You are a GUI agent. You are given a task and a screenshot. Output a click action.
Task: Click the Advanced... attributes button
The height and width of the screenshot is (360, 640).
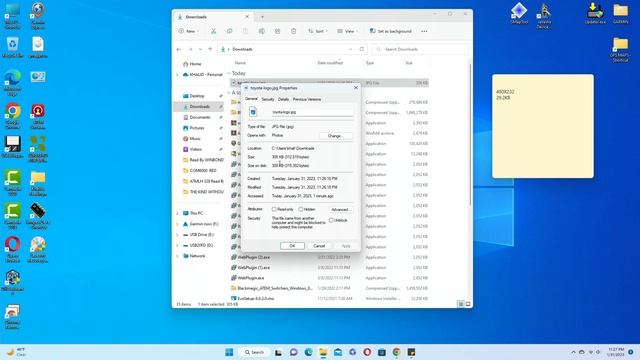tap(340, 209)
